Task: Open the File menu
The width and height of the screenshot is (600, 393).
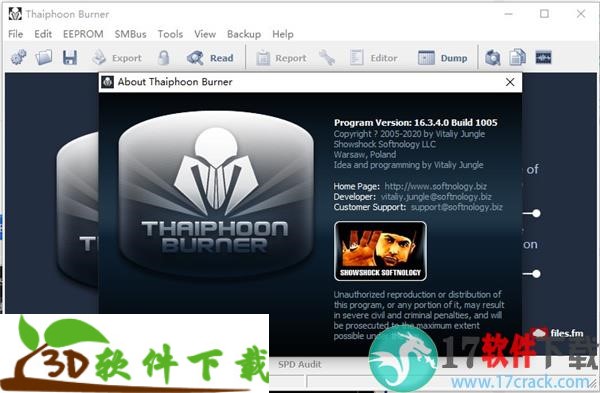Action: [x=15, y=34]
